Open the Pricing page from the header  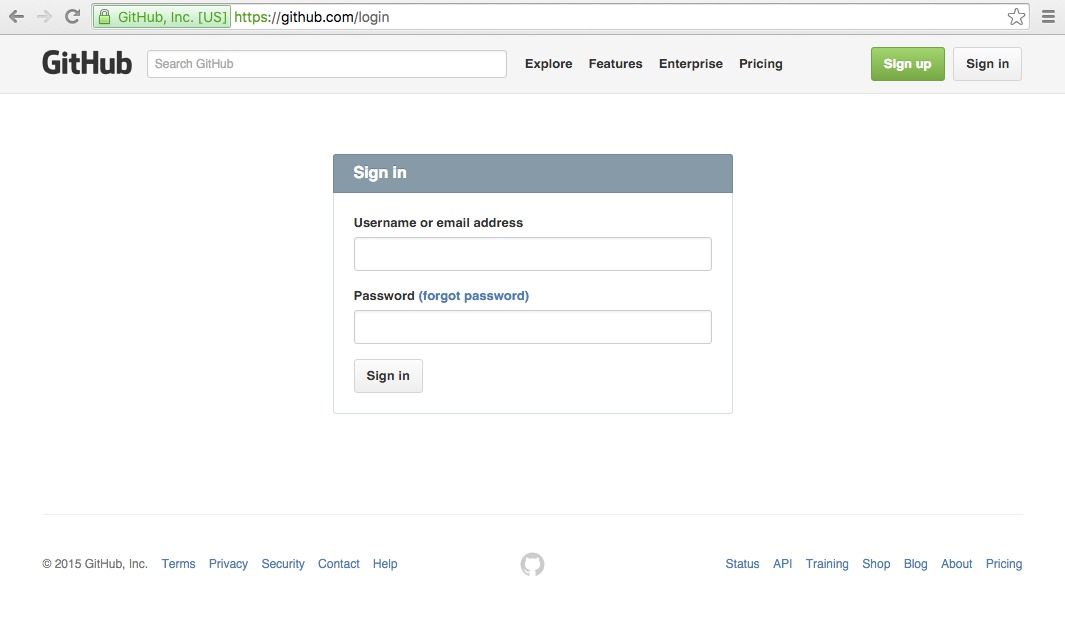click(761, 63)
